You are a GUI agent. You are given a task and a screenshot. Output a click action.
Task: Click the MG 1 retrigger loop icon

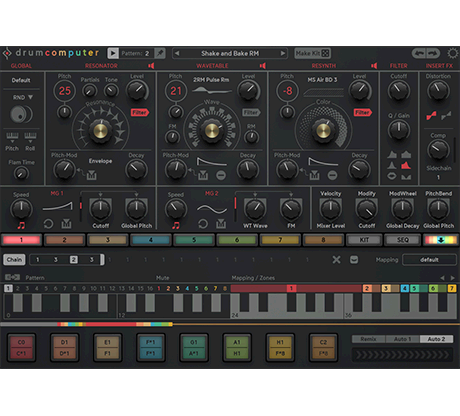[x=48, y=224]
